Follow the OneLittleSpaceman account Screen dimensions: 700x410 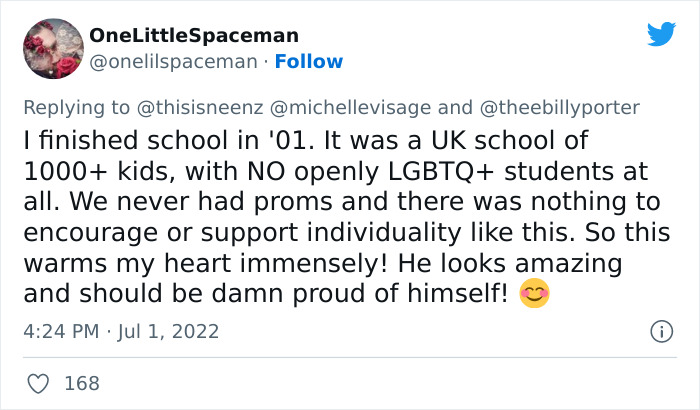pyautogui.click(x=309, y=62)
